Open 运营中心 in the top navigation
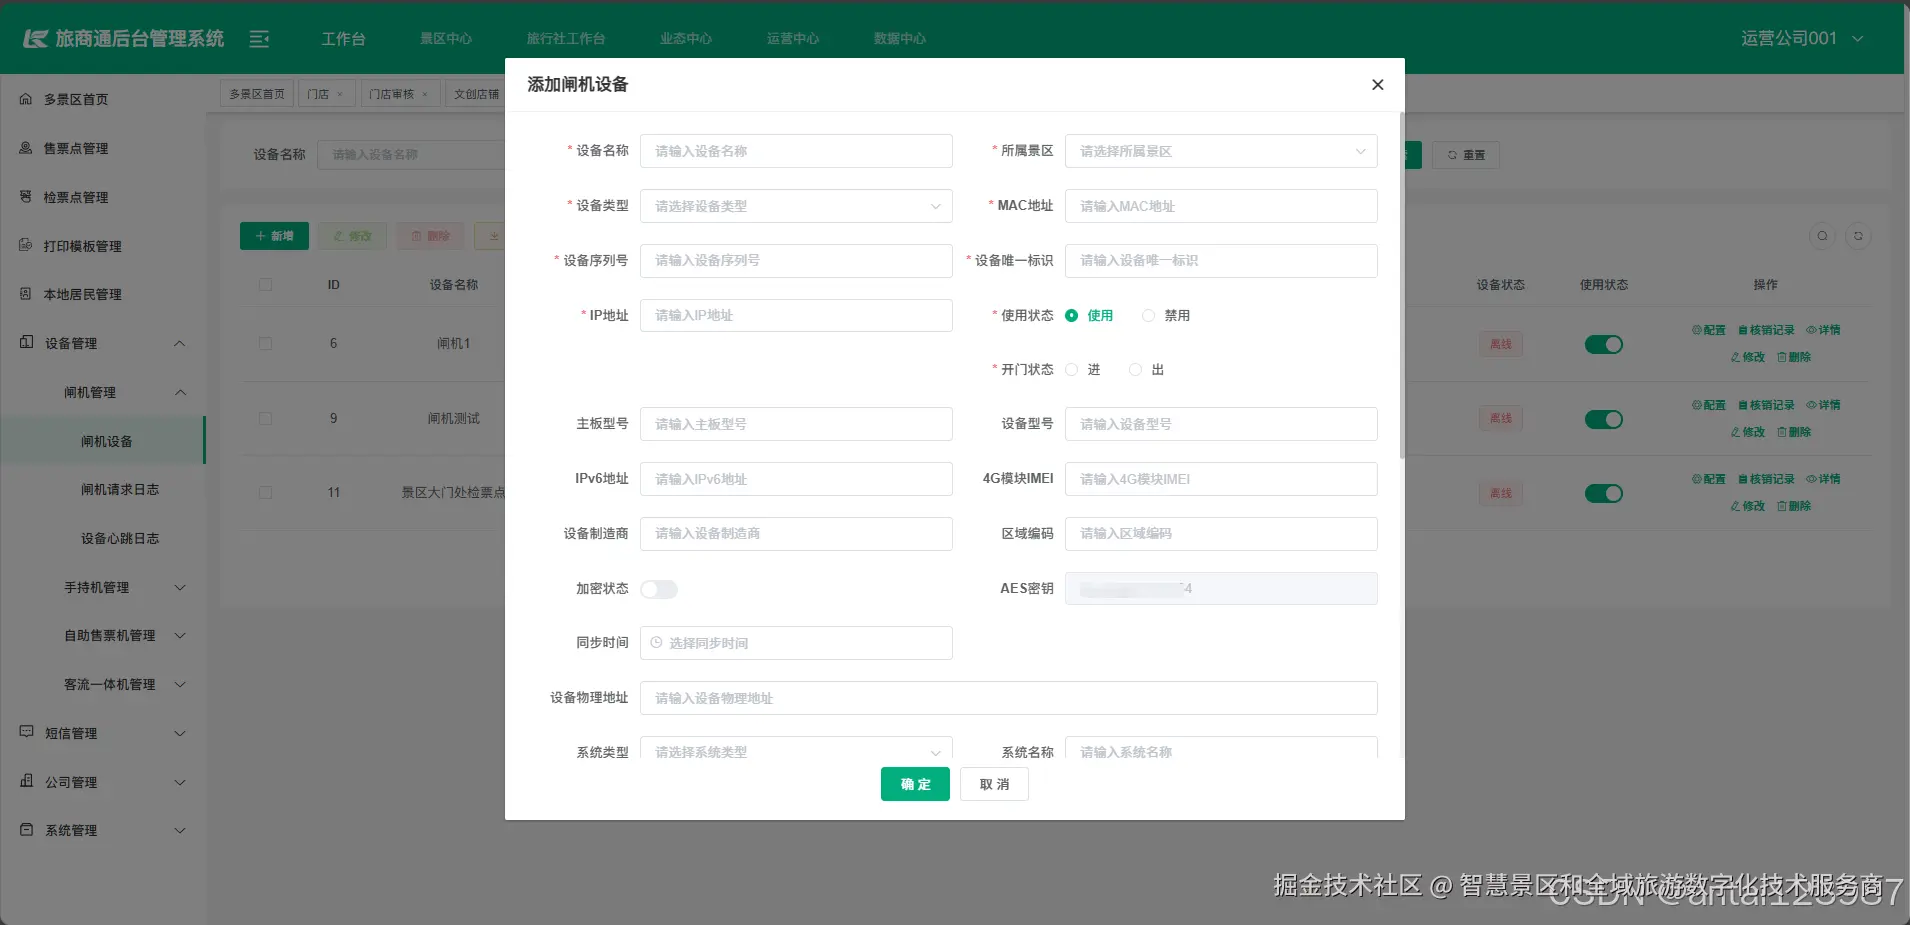 click(x=793, y=39)
